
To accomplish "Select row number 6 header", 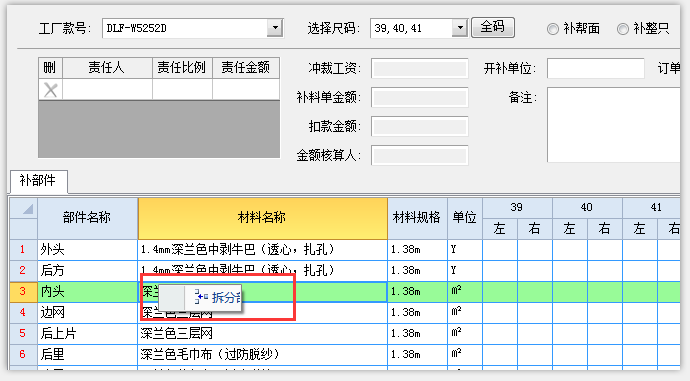I will click(23, 355).
